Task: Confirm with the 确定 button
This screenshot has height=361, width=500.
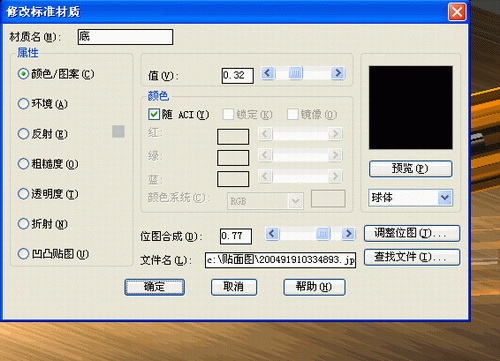Action: [155, 287]
